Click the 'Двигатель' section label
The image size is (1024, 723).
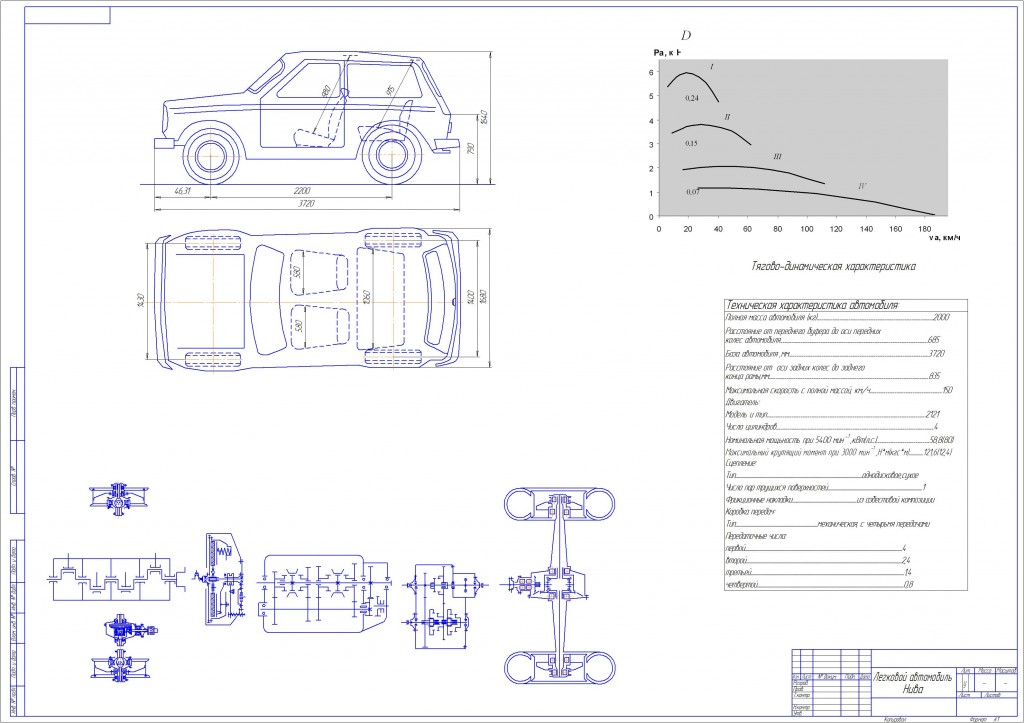tap(743, 402)
